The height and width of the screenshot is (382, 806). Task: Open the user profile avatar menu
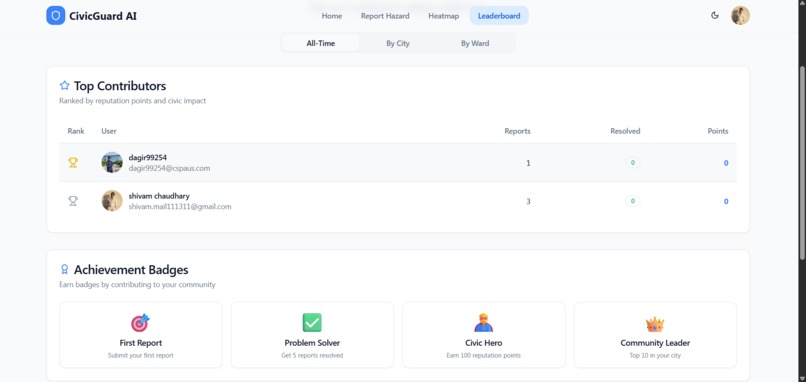pyautogui.click(x=740, y=15)
